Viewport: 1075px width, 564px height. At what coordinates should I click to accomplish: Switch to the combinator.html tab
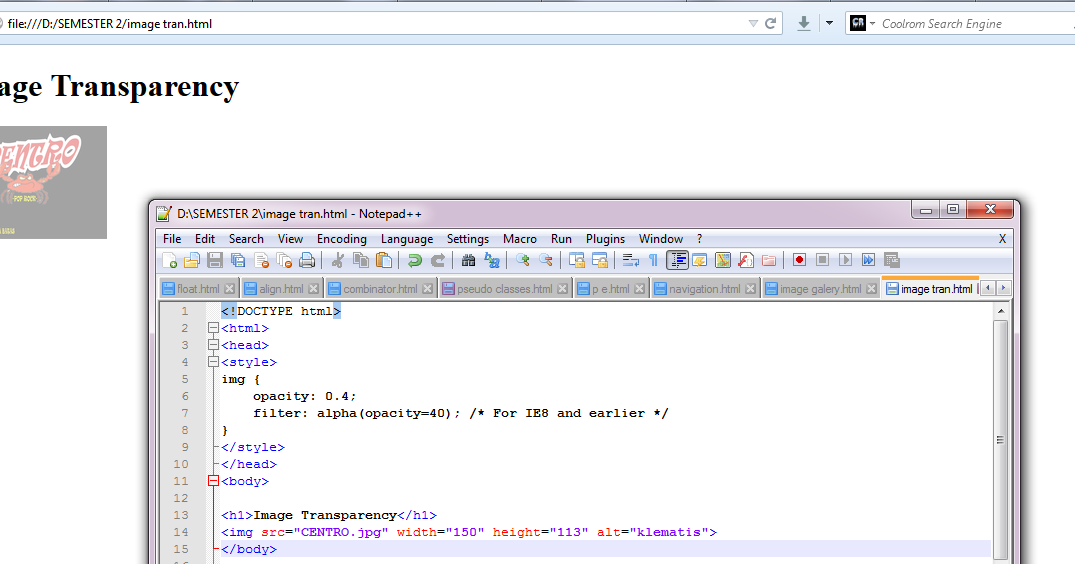[x=381, y=289]
